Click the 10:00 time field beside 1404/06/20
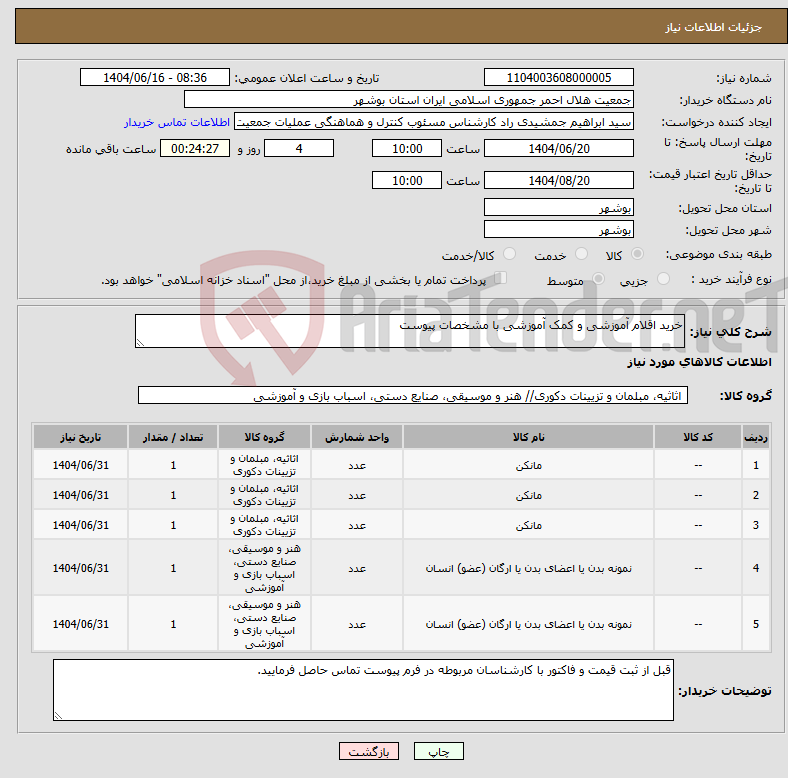788x778 pixels. coord(407,148)
